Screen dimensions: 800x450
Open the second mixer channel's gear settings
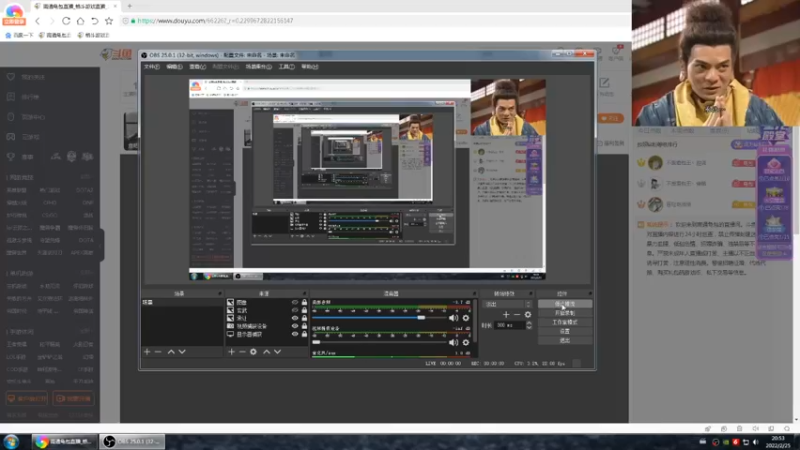(x=465, y=342)
